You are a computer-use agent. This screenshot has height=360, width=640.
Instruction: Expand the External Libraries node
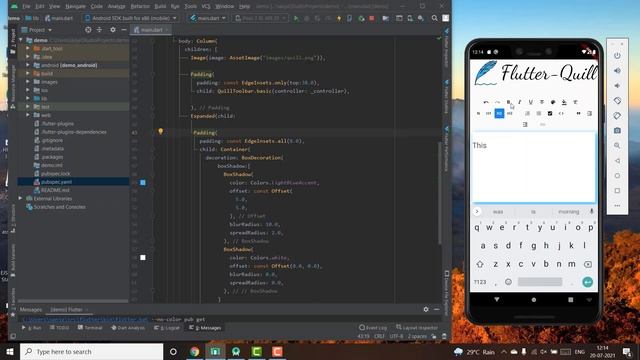pos(20,198)
